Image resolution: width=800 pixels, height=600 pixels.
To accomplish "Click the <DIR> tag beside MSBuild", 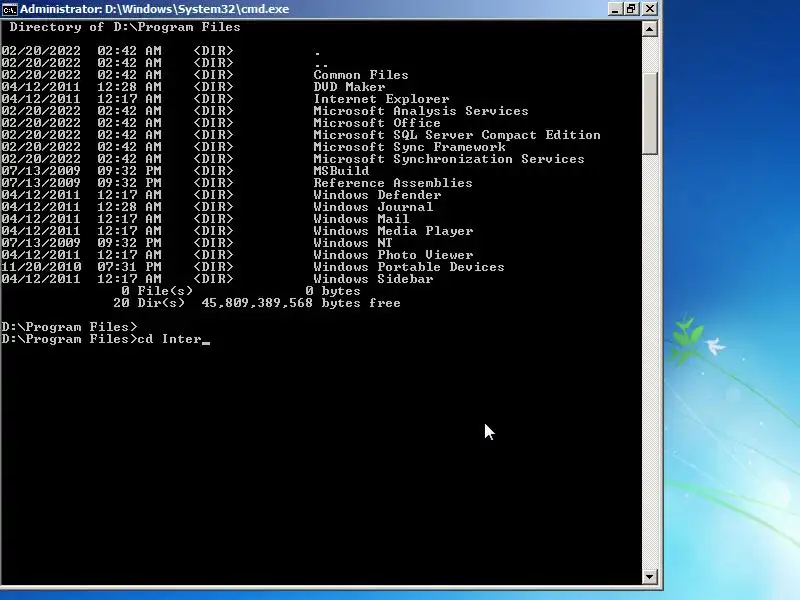I will coord(213,171).
